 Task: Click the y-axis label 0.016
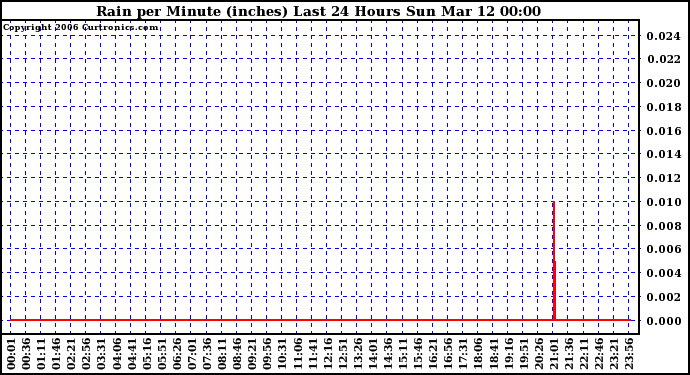[664, 131]
